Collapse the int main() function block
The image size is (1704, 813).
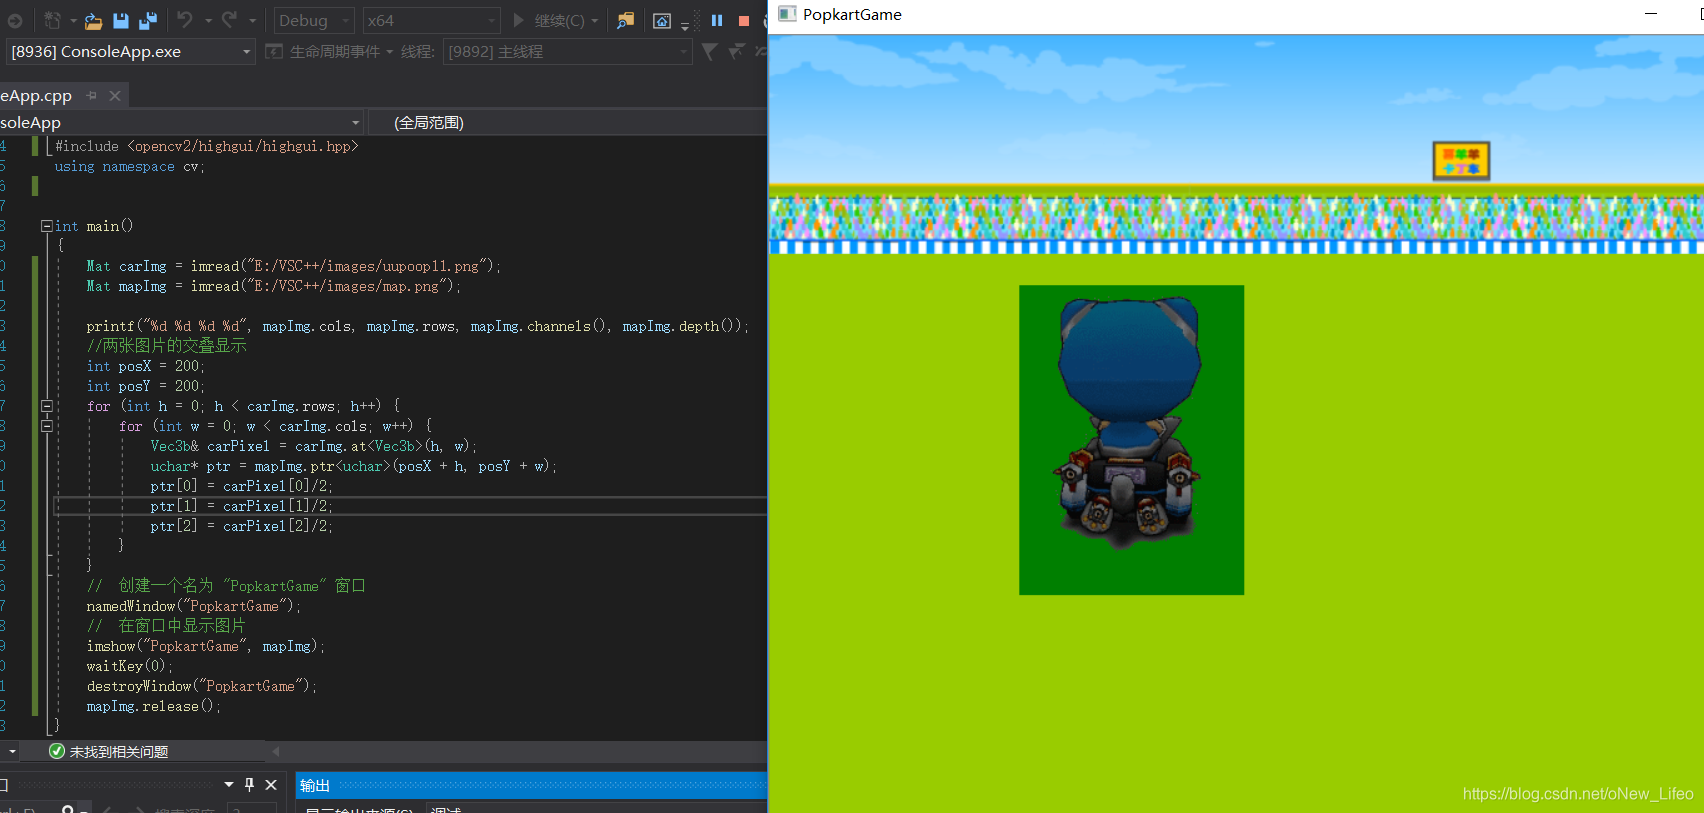pyautogui.click(x=46, y=226)
